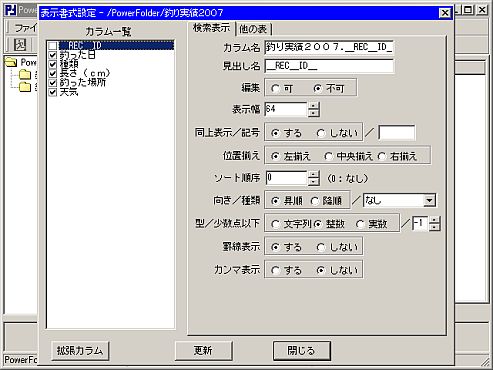Click the カラム名 text field
493x370 pixels.
pos(329,48)
